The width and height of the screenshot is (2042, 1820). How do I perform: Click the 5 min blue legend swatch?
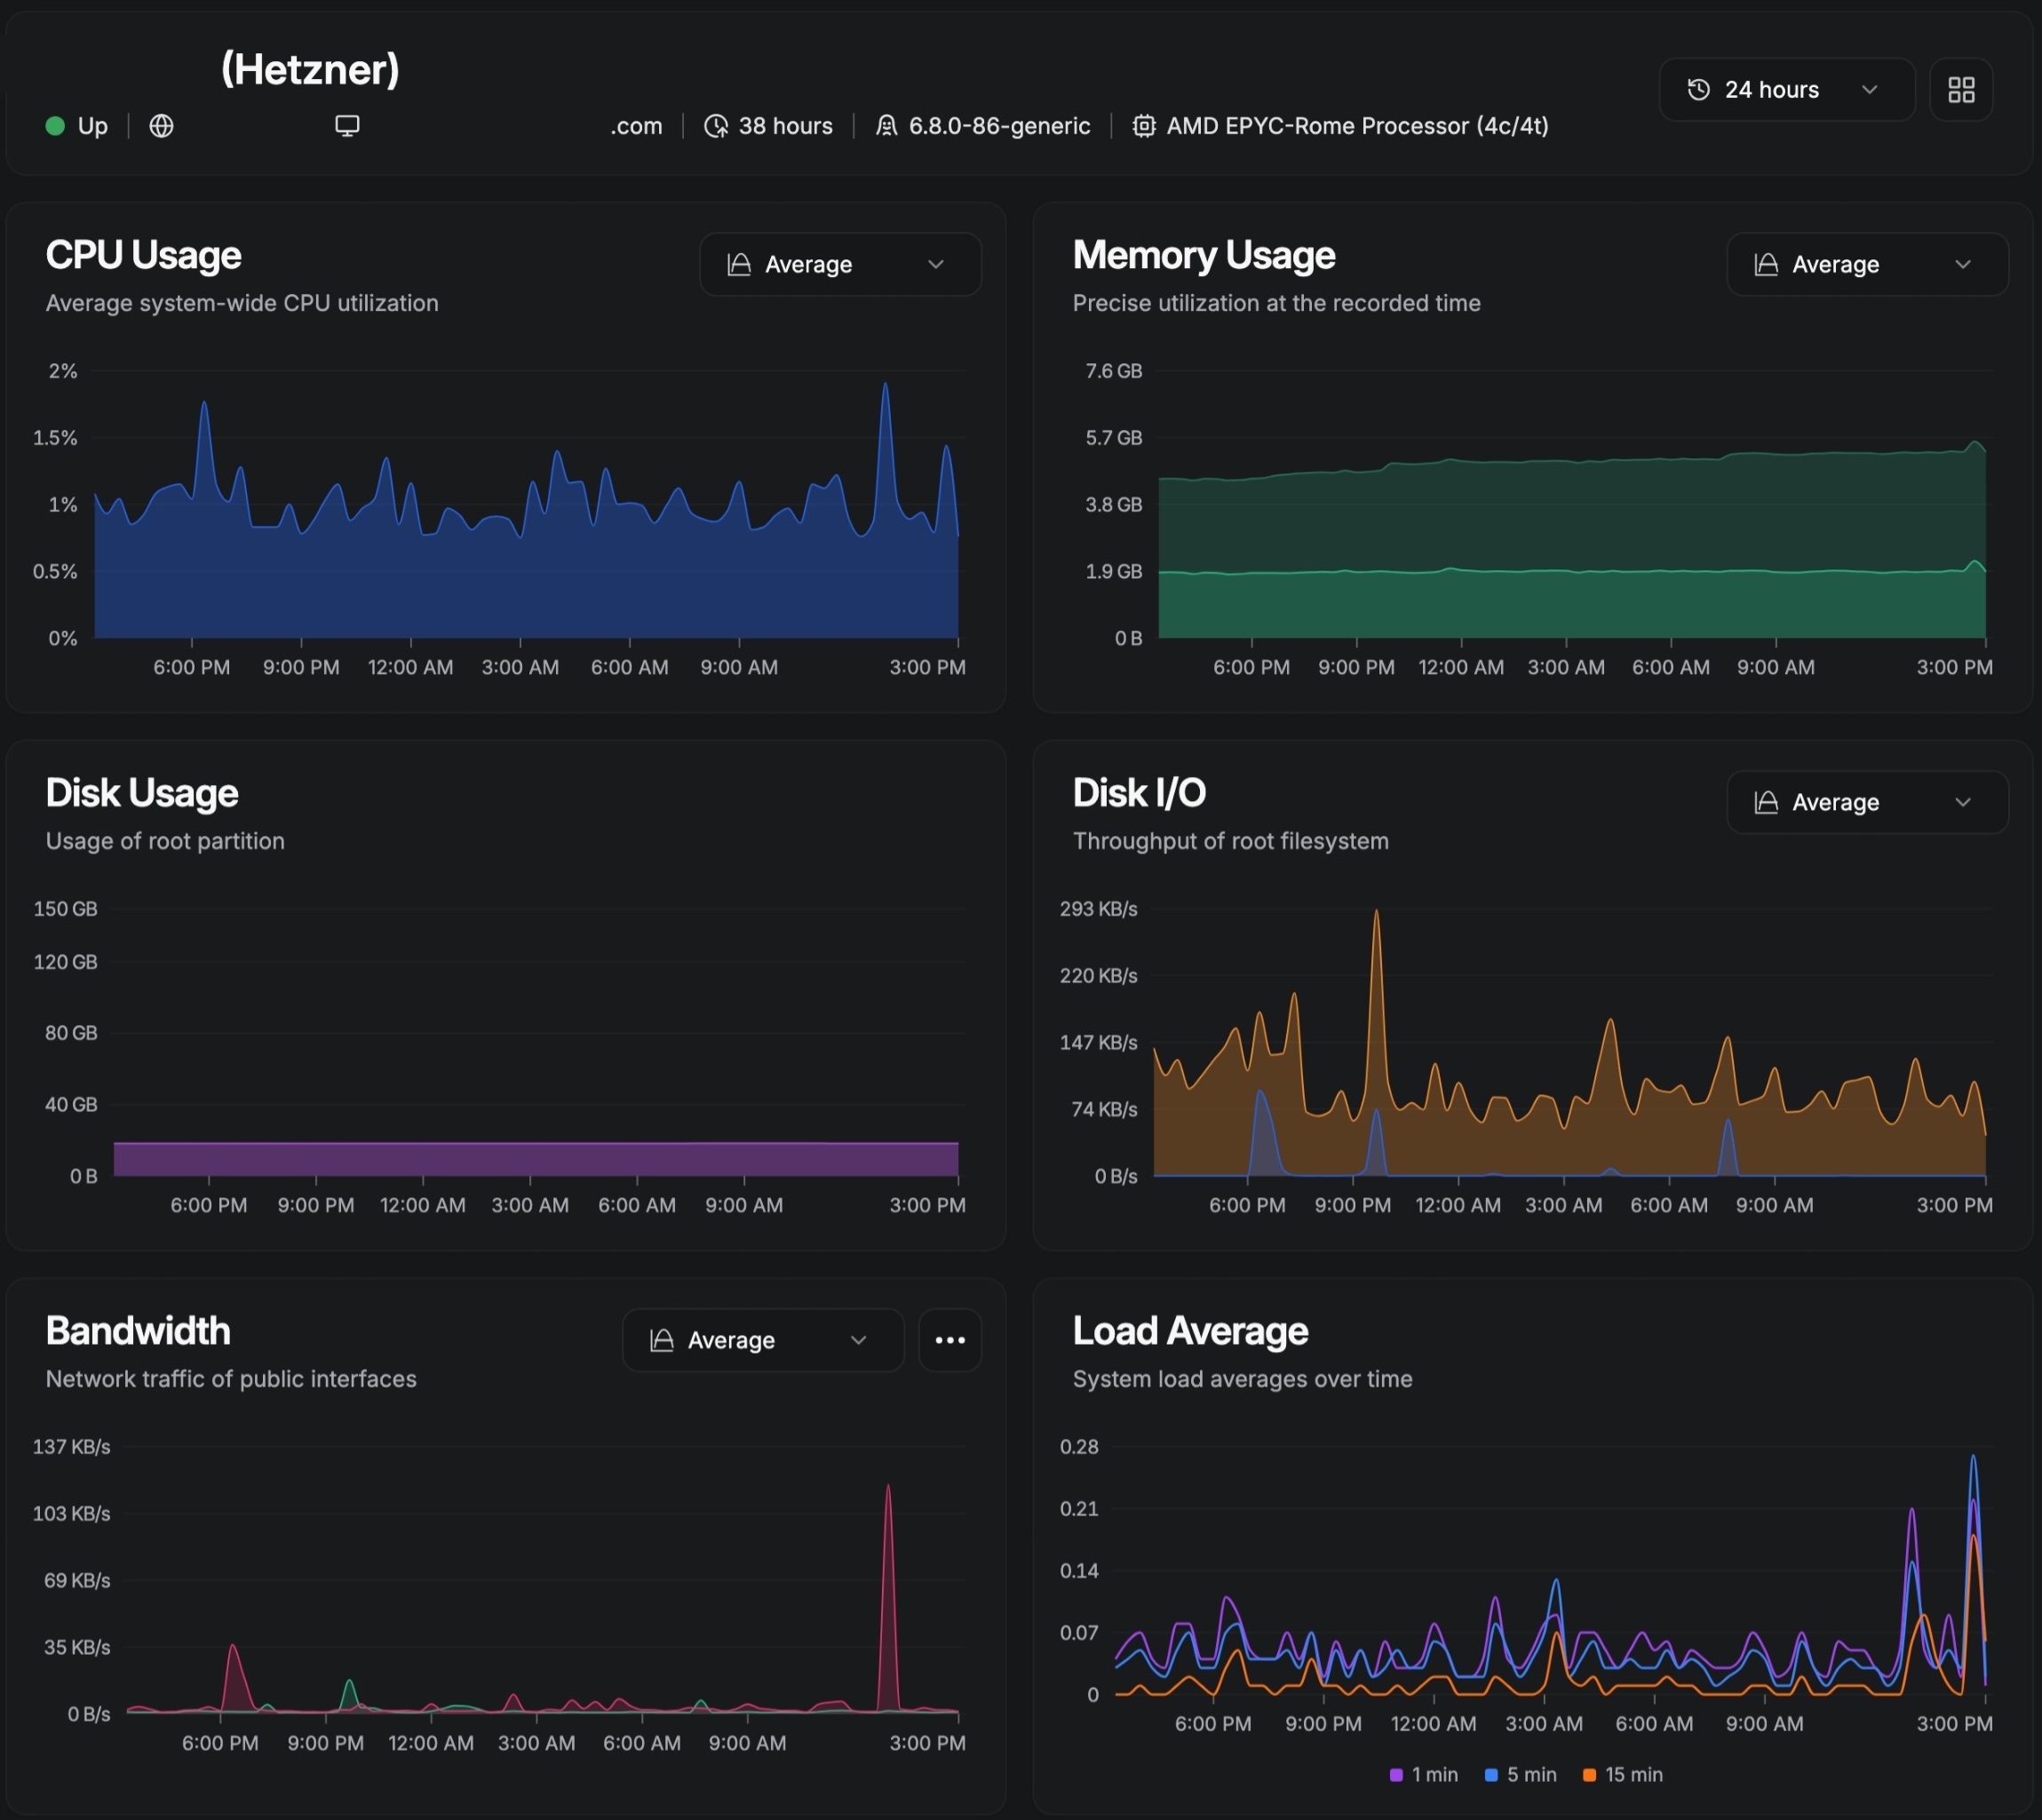tap(1491, 1775)
